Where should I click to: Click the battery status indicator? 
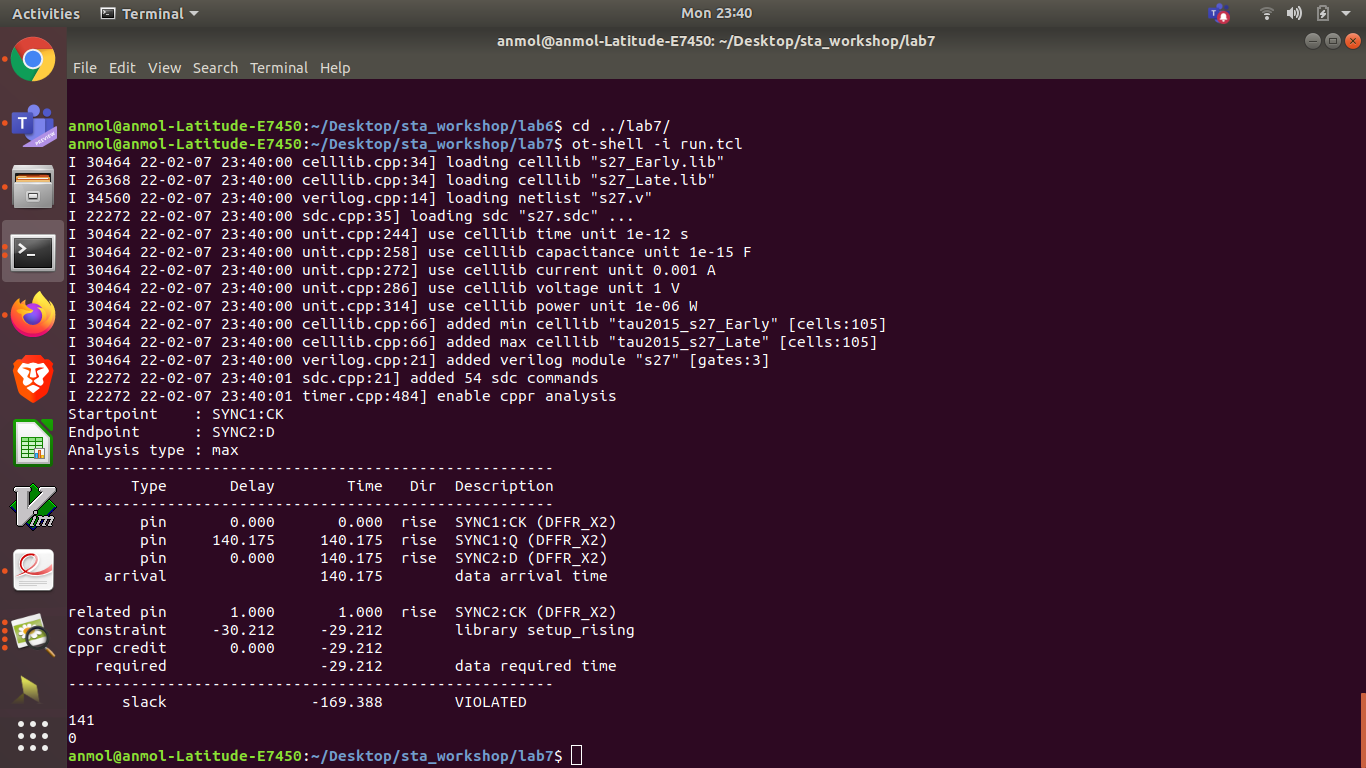[x=1320, y=13]
